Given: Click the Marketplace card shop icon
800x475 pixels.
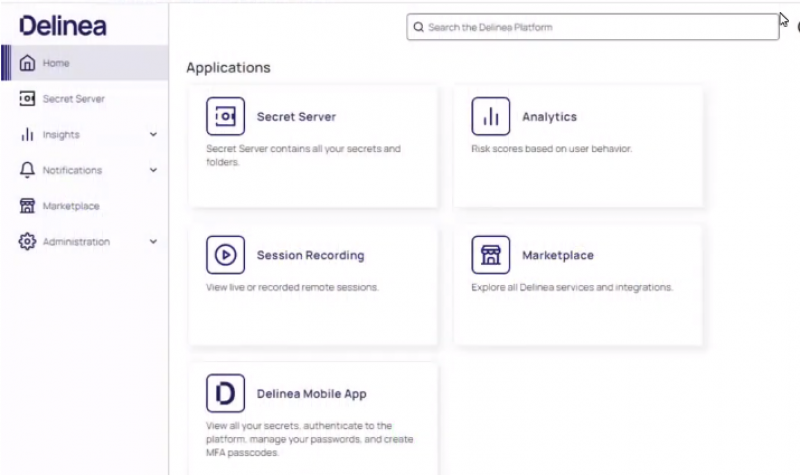Looking at the screenshot, I should 490,255.
